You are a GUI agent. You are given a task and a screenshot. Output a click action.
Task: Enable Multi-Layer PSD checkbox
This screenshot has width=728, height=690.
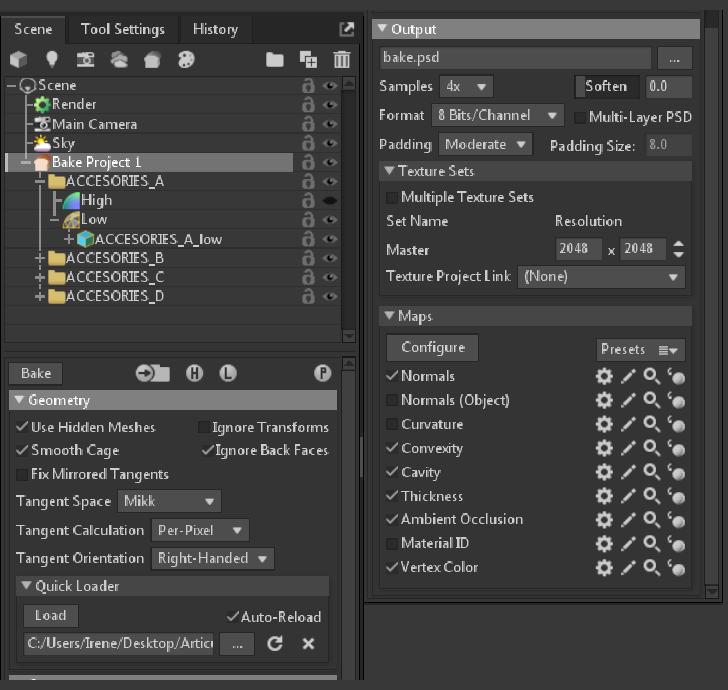pos(580,117)
